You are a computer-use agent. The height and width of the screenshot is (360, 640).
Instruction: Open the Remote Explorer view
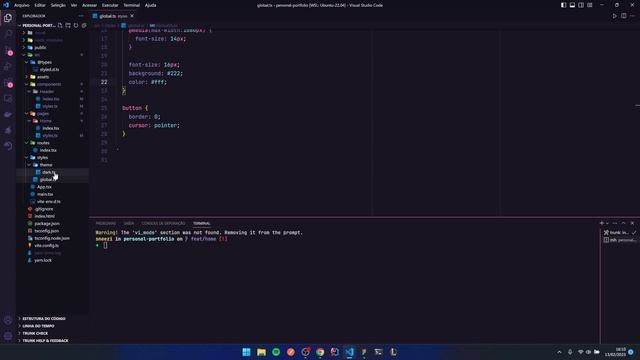tap(8, 99)
